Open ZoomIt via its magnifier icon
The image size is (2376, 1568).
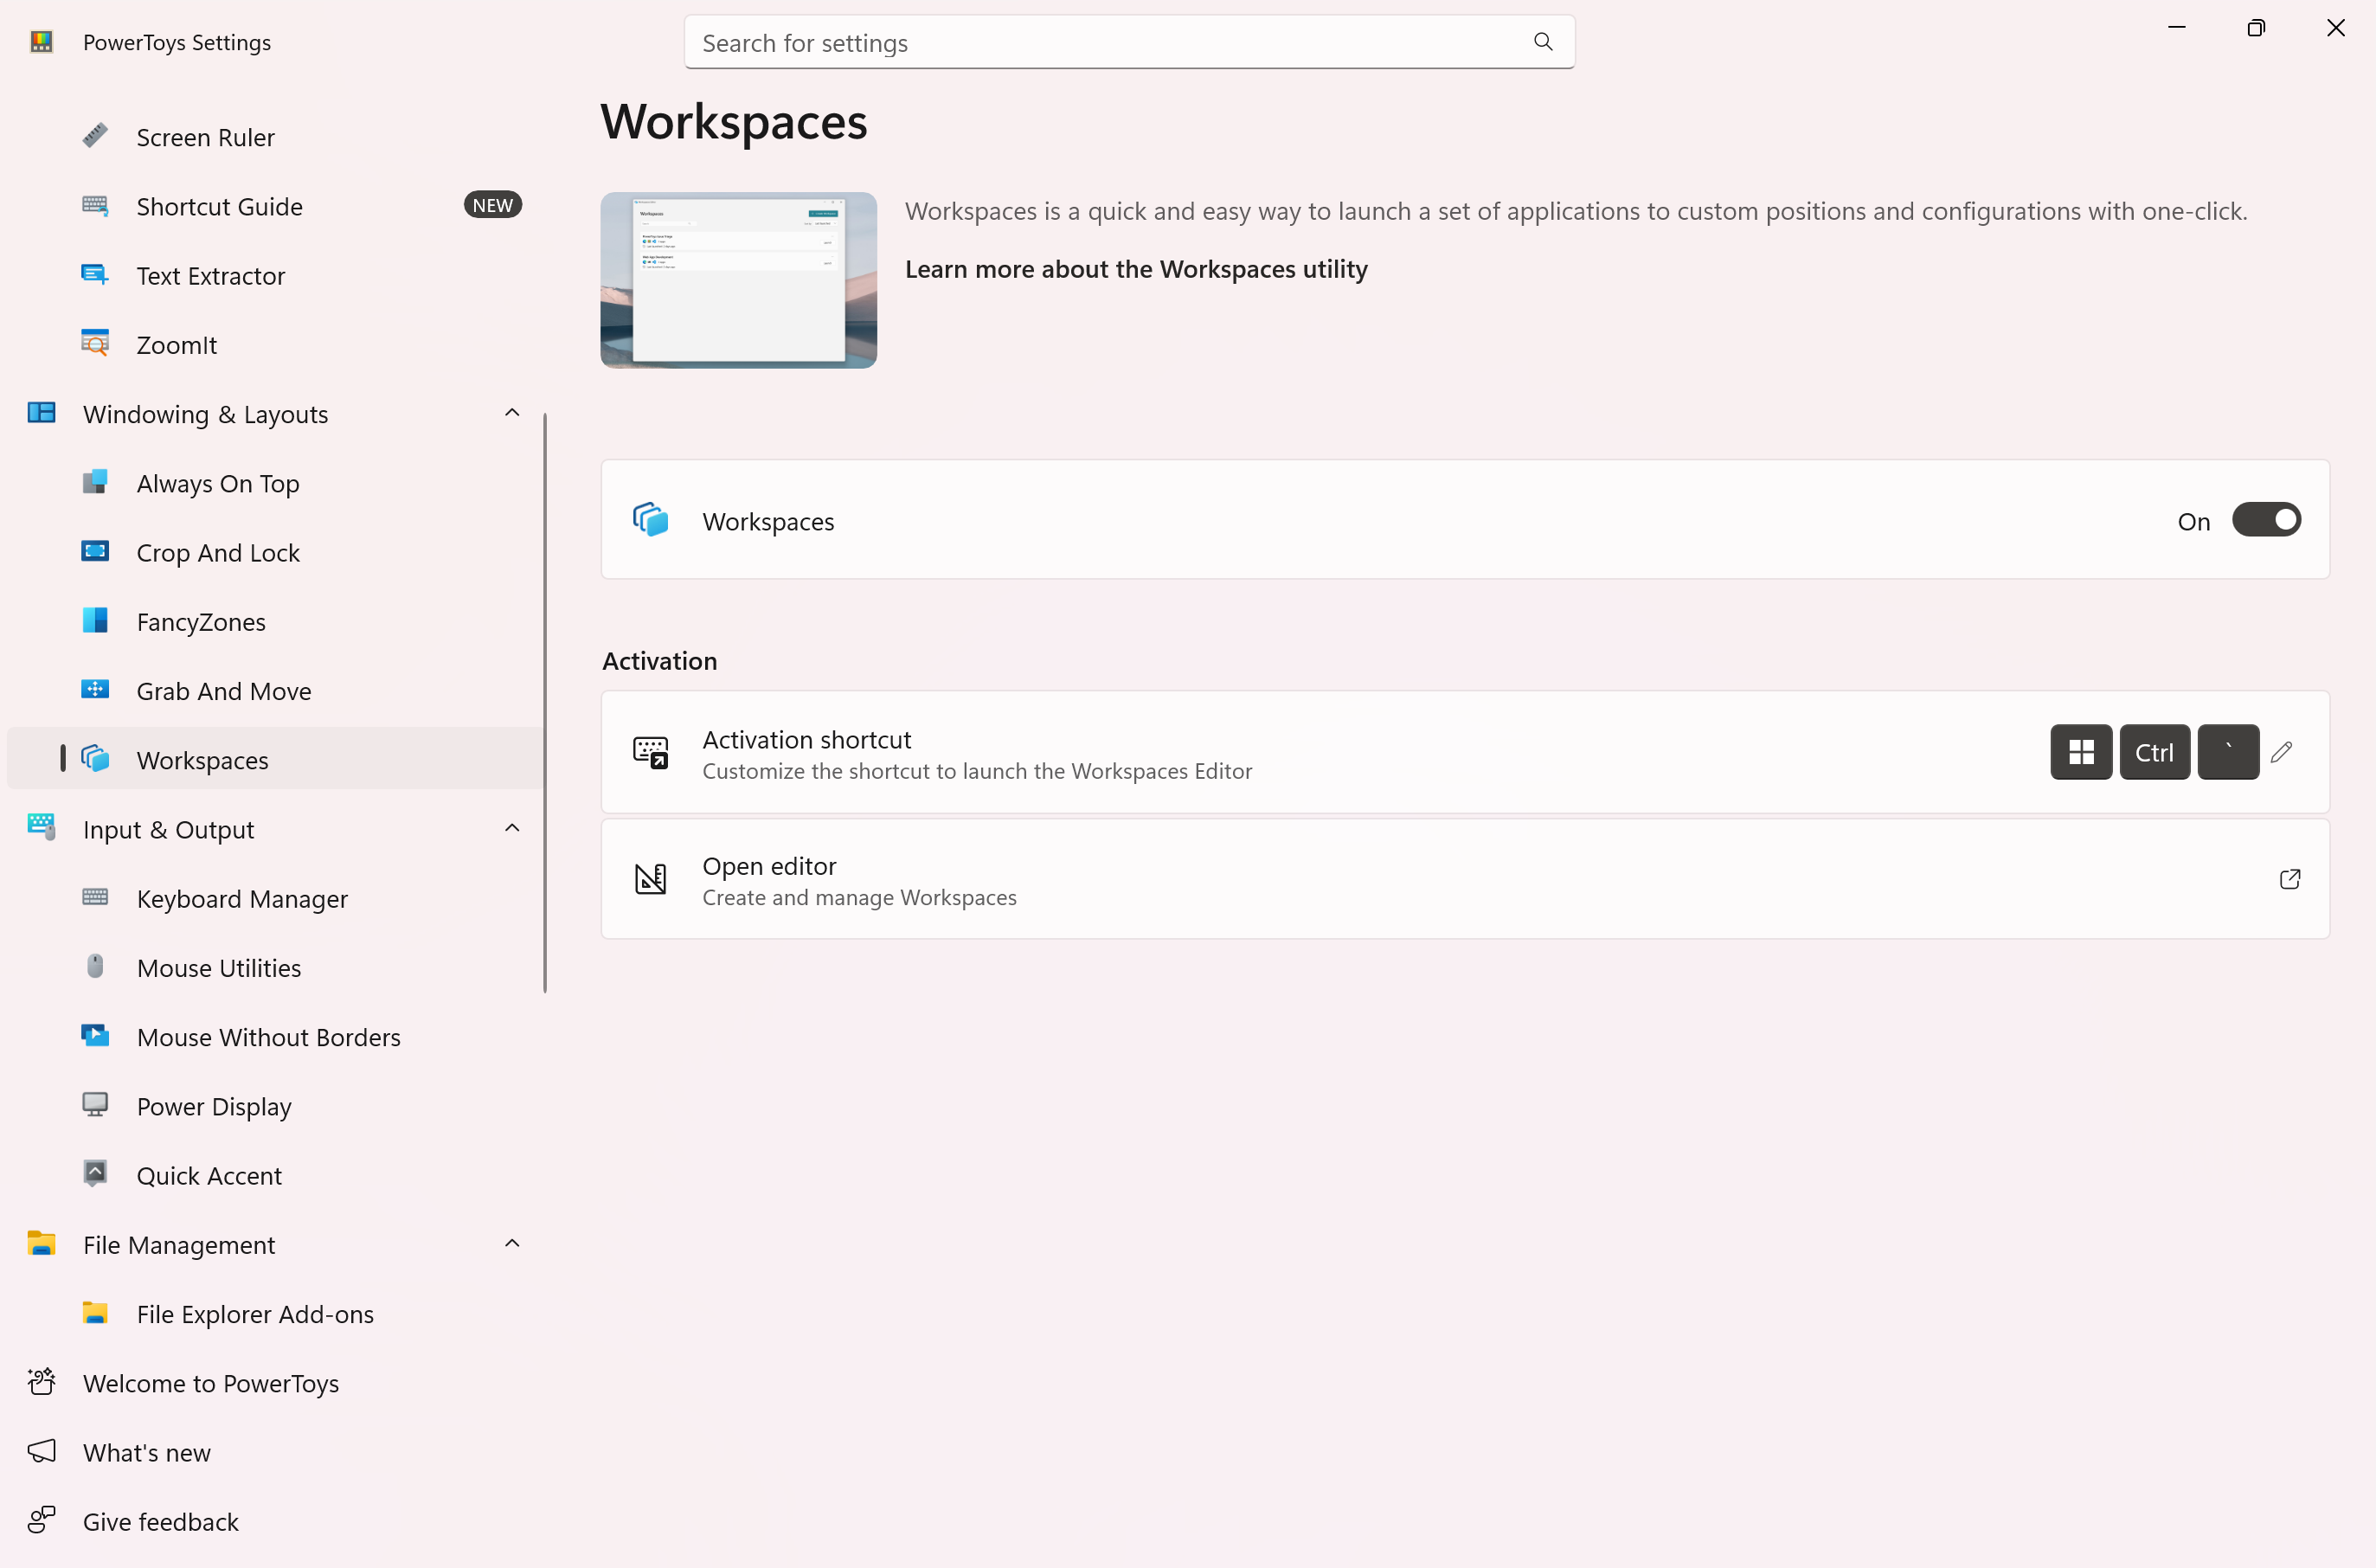pyautogui.click(x=95, y=343)
